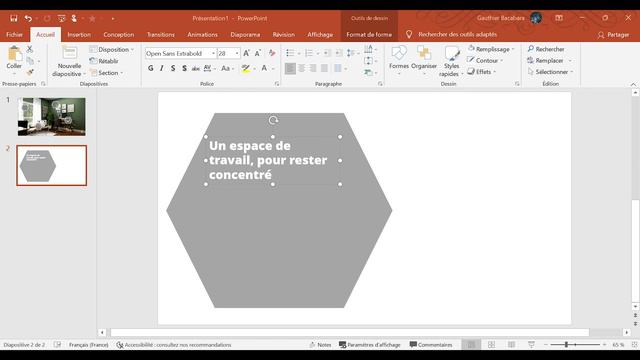Undo the last action

[28, 18]
